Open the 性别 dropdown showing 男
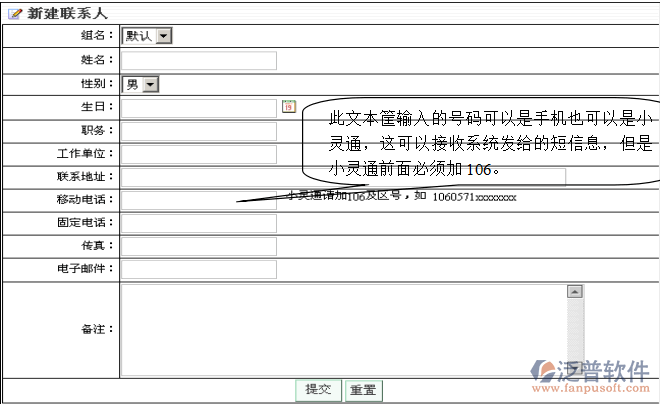The width and height of the screenshot is (660, 404). click(x=150, y=85)
